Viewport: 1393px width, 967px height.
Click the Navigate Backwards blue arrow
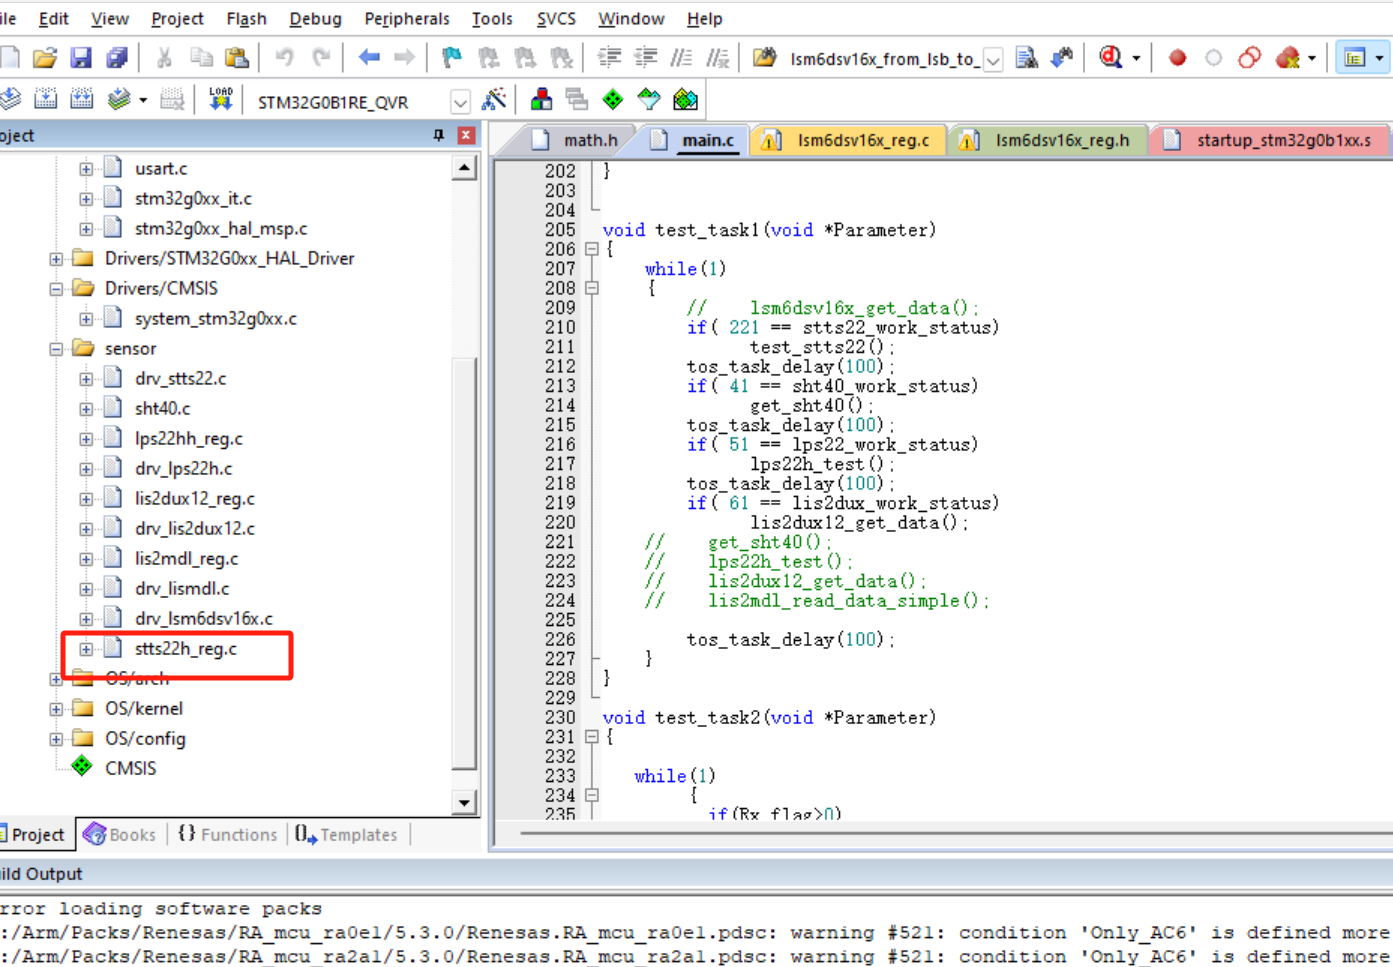(369, 58)
